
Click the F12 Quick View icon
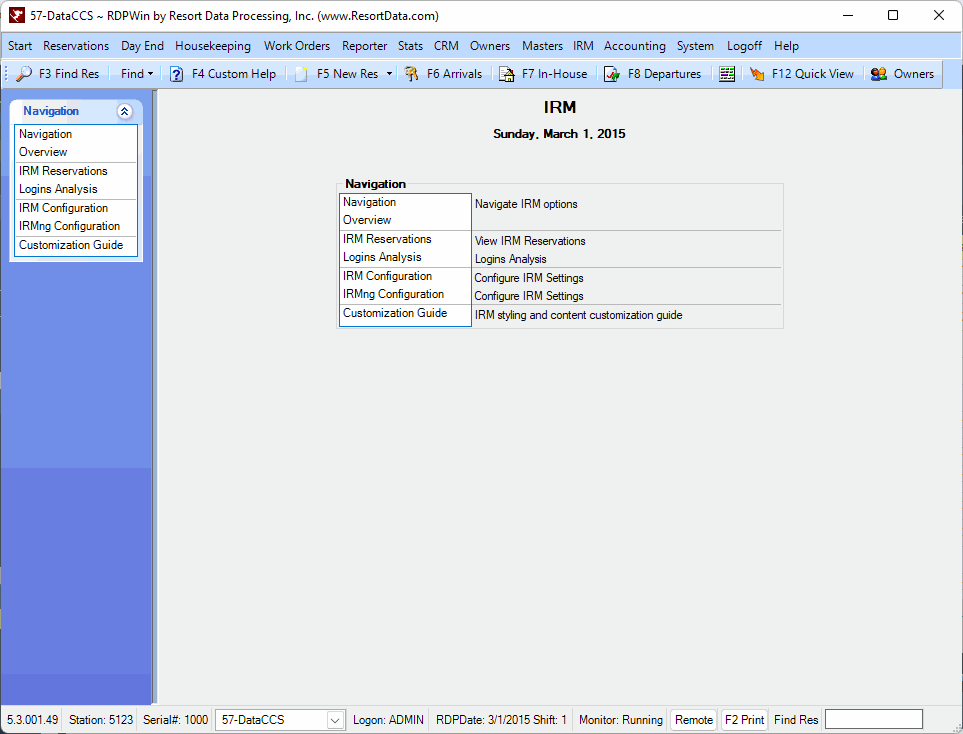point(757,74)
